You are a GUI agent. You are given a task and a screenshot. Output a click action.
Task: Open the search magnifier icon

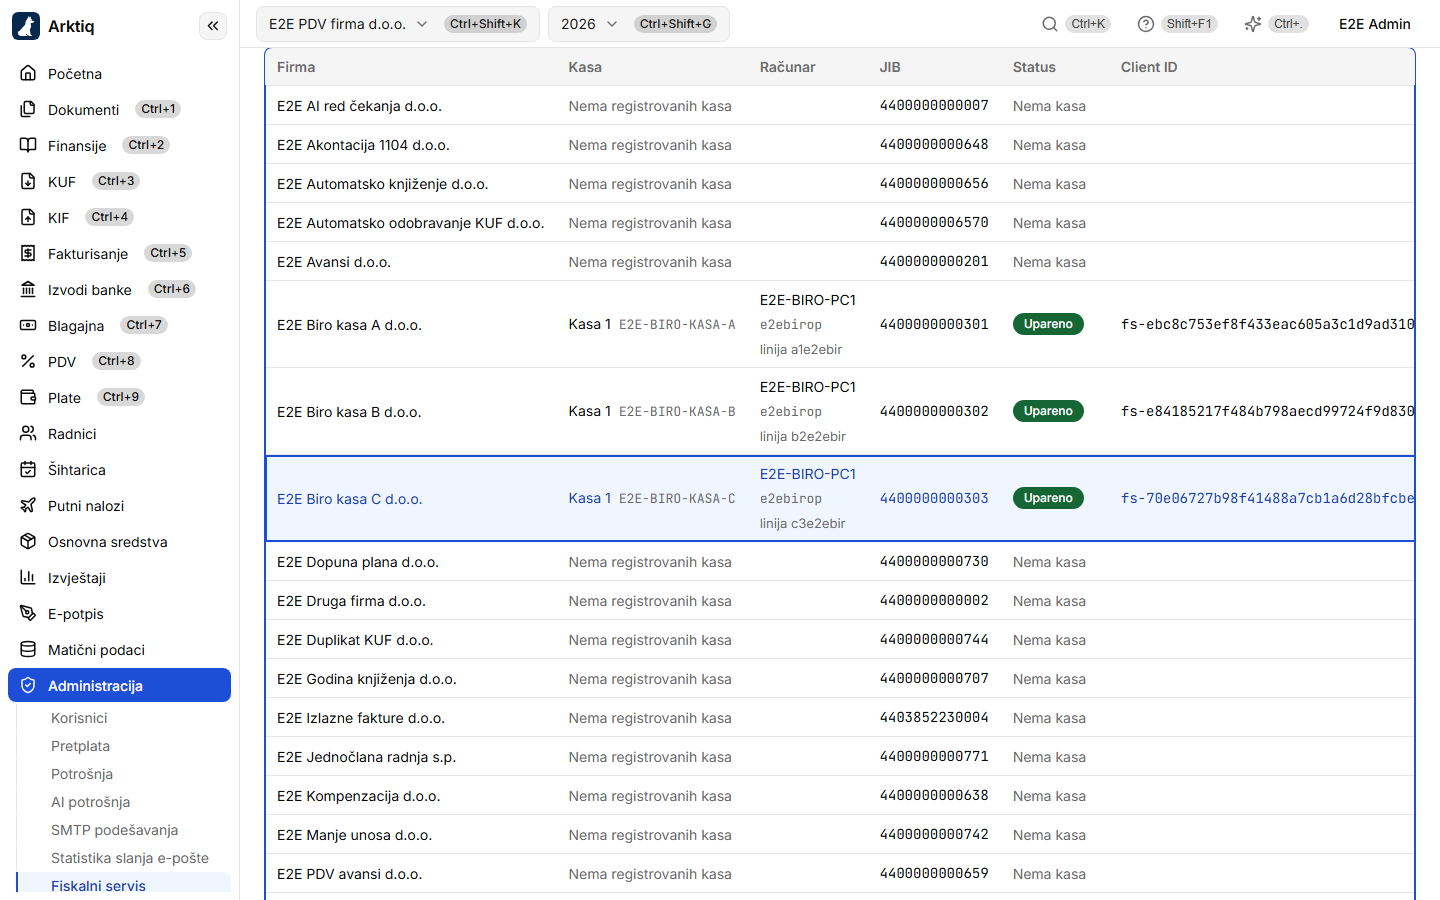tap(1050, 24)
